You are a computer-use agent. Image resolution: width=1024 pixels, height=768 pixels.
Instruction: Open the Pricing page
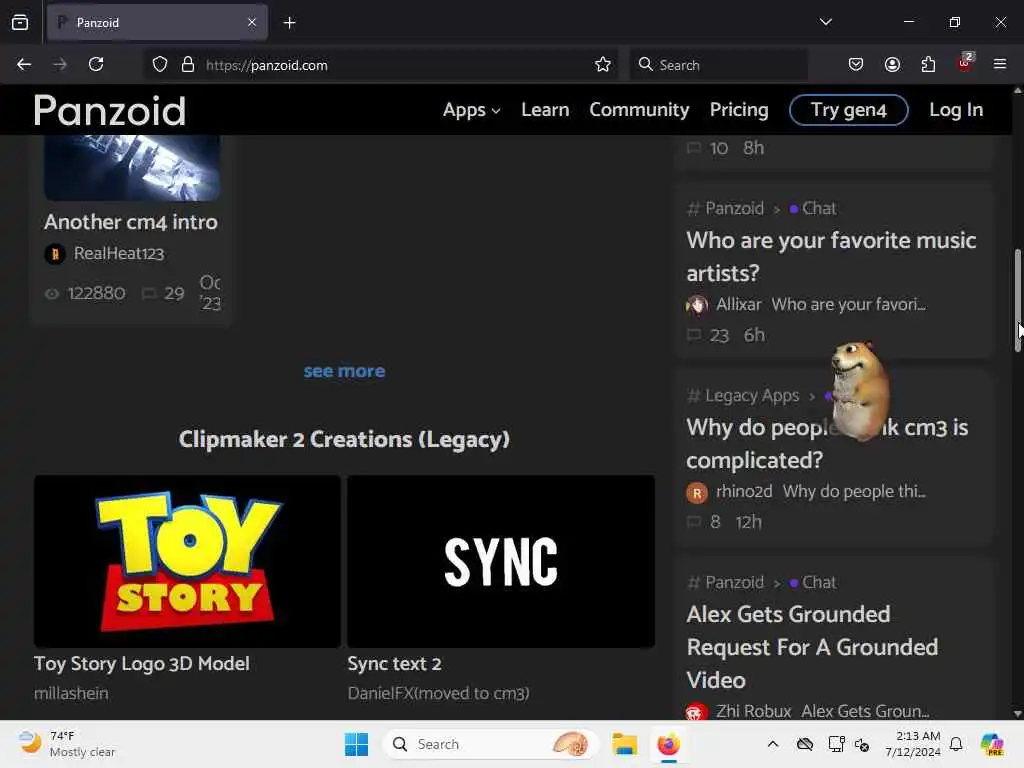(x=739, y=110)
